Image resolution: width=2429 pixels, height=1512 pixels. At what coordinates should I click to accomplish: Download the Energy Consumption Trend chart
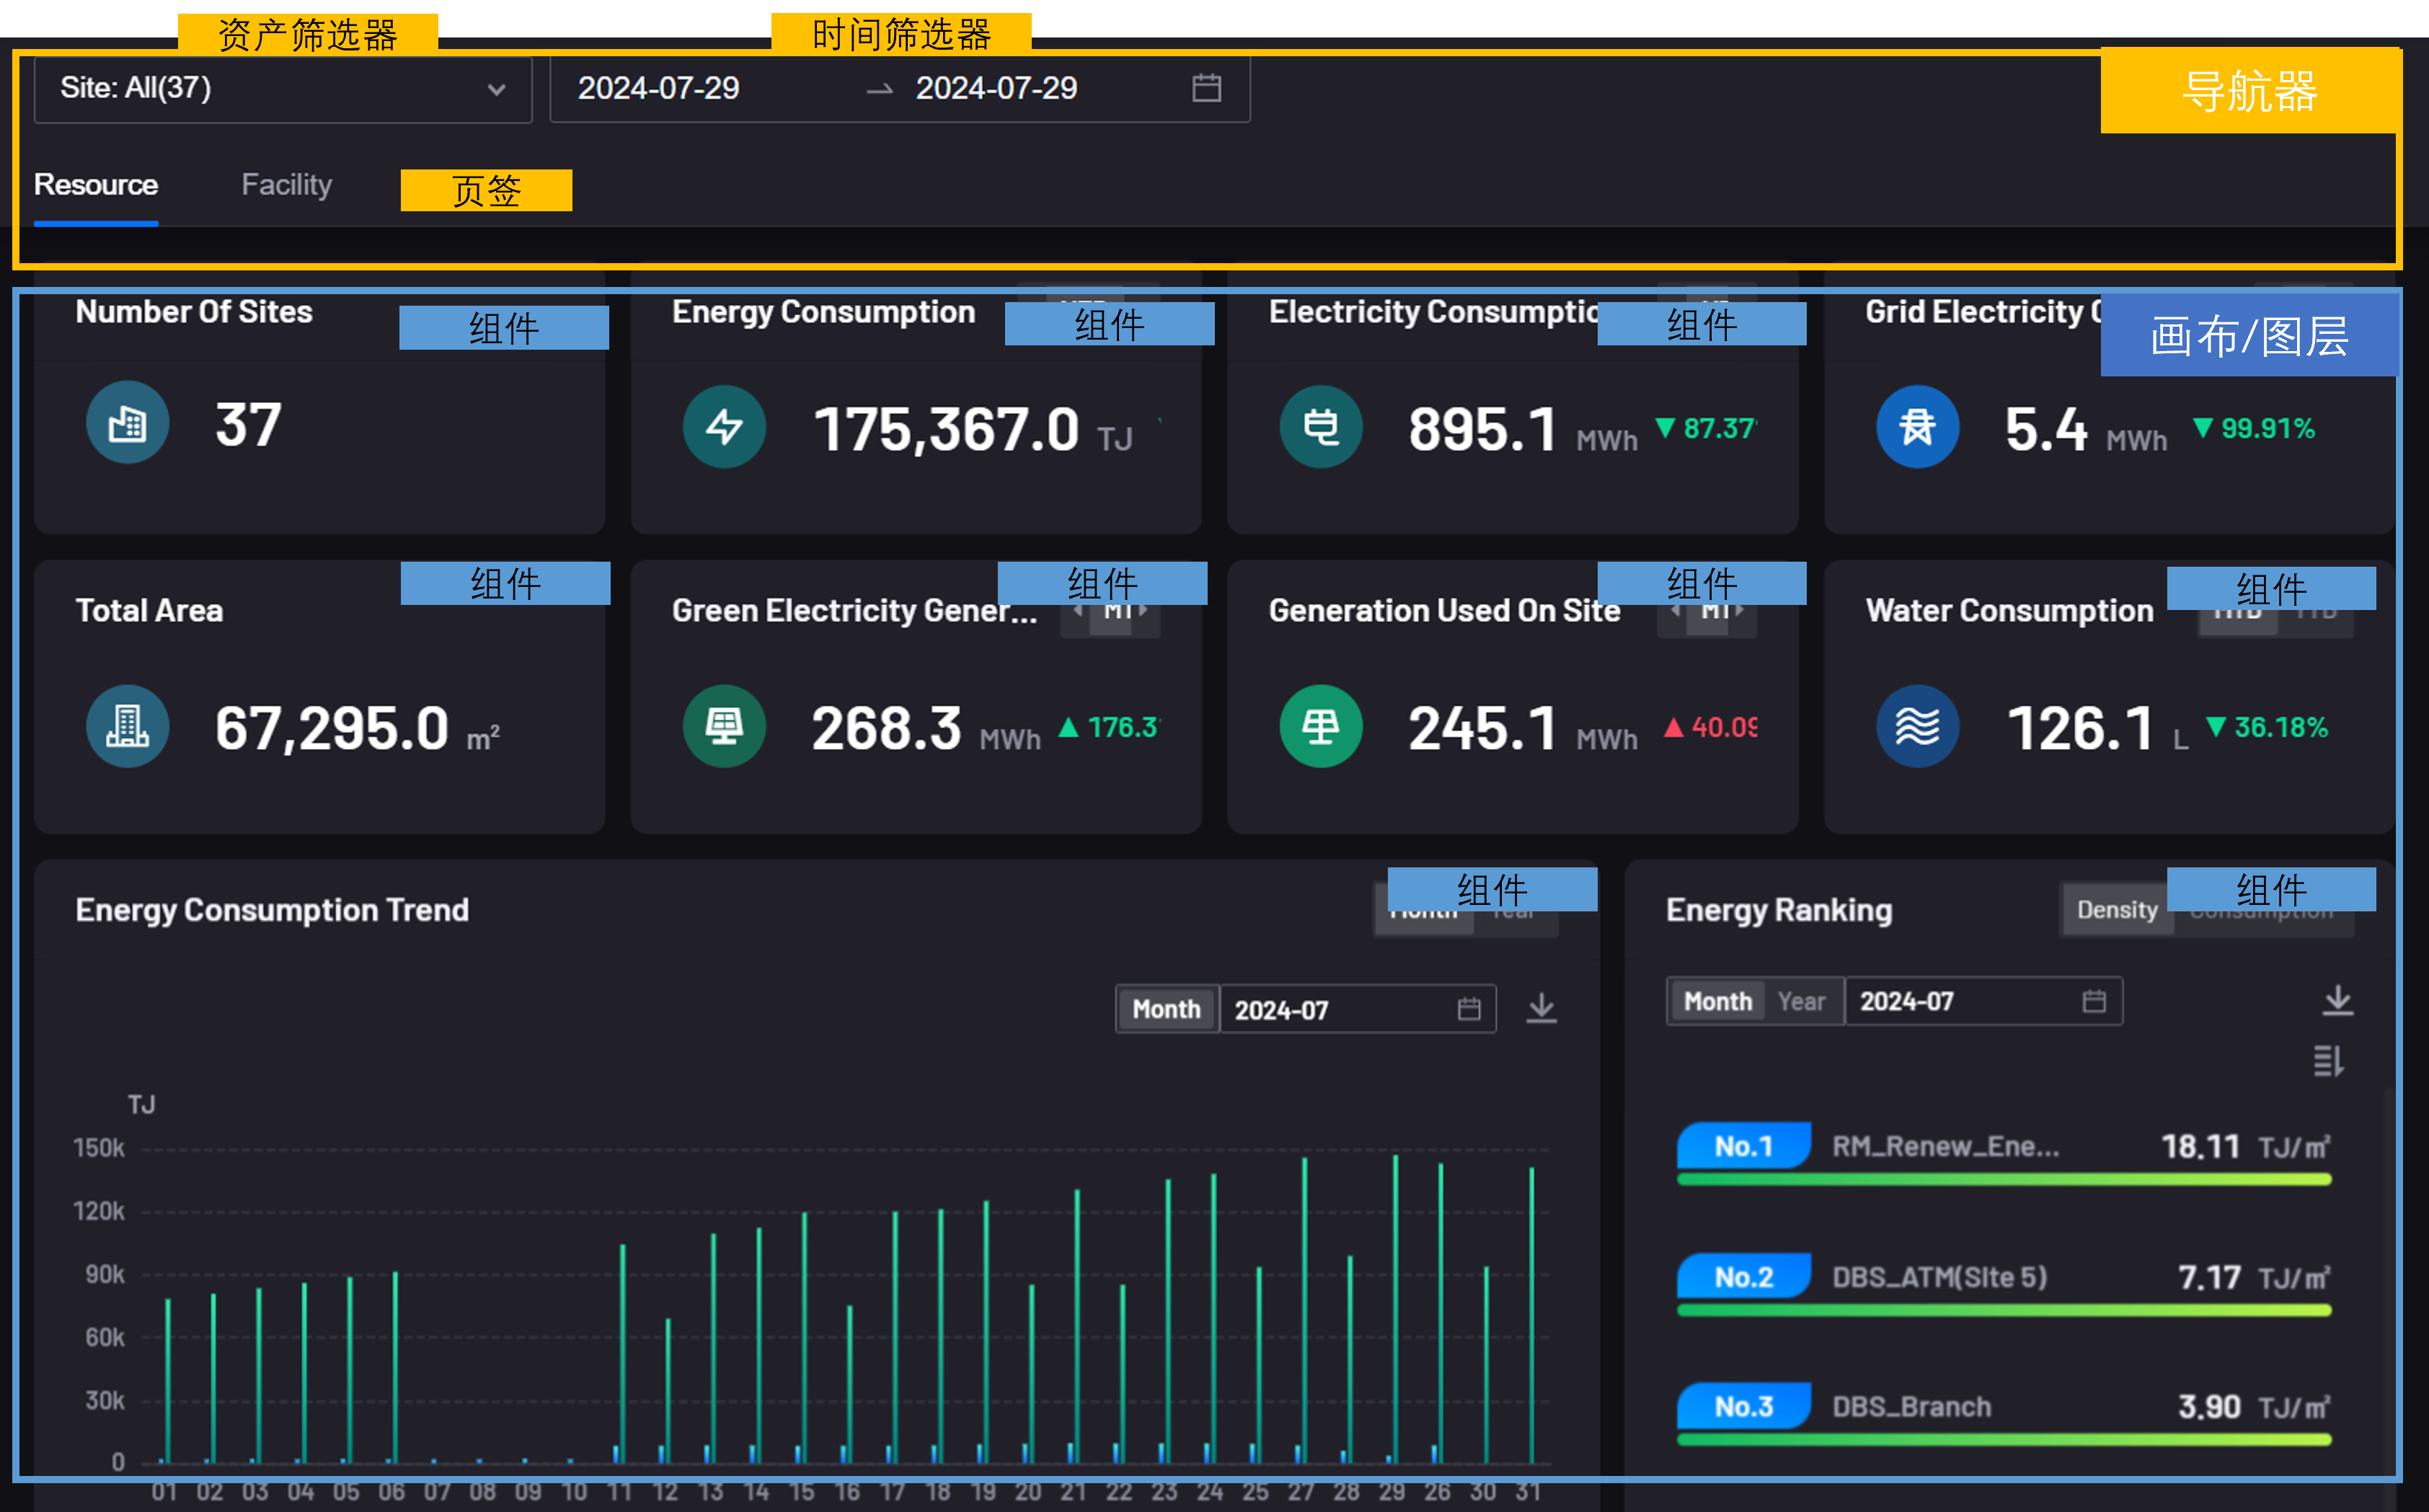[1542, 1008]
